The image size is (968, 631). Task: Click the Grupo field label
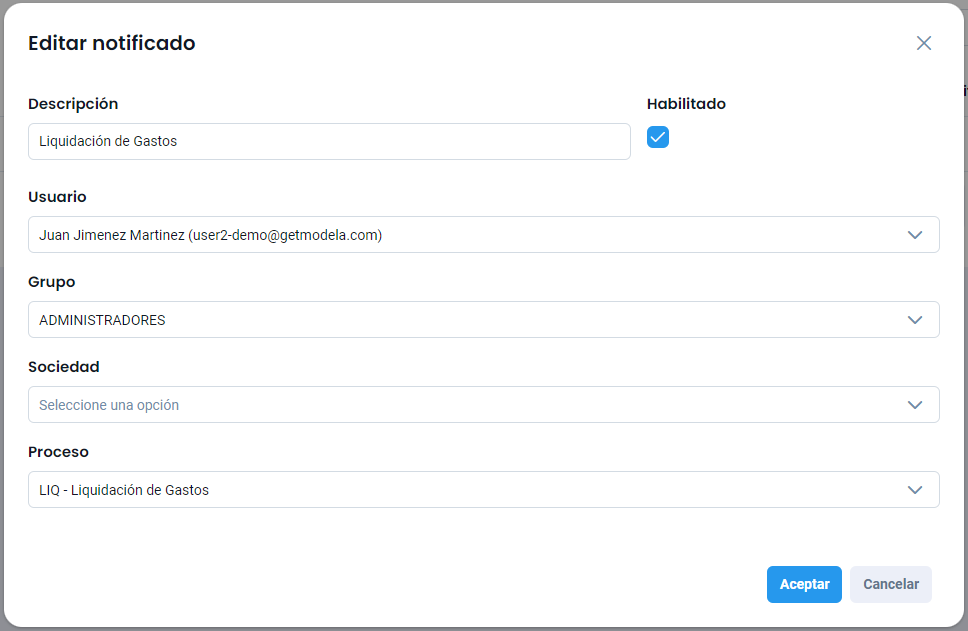click(52, 282)
